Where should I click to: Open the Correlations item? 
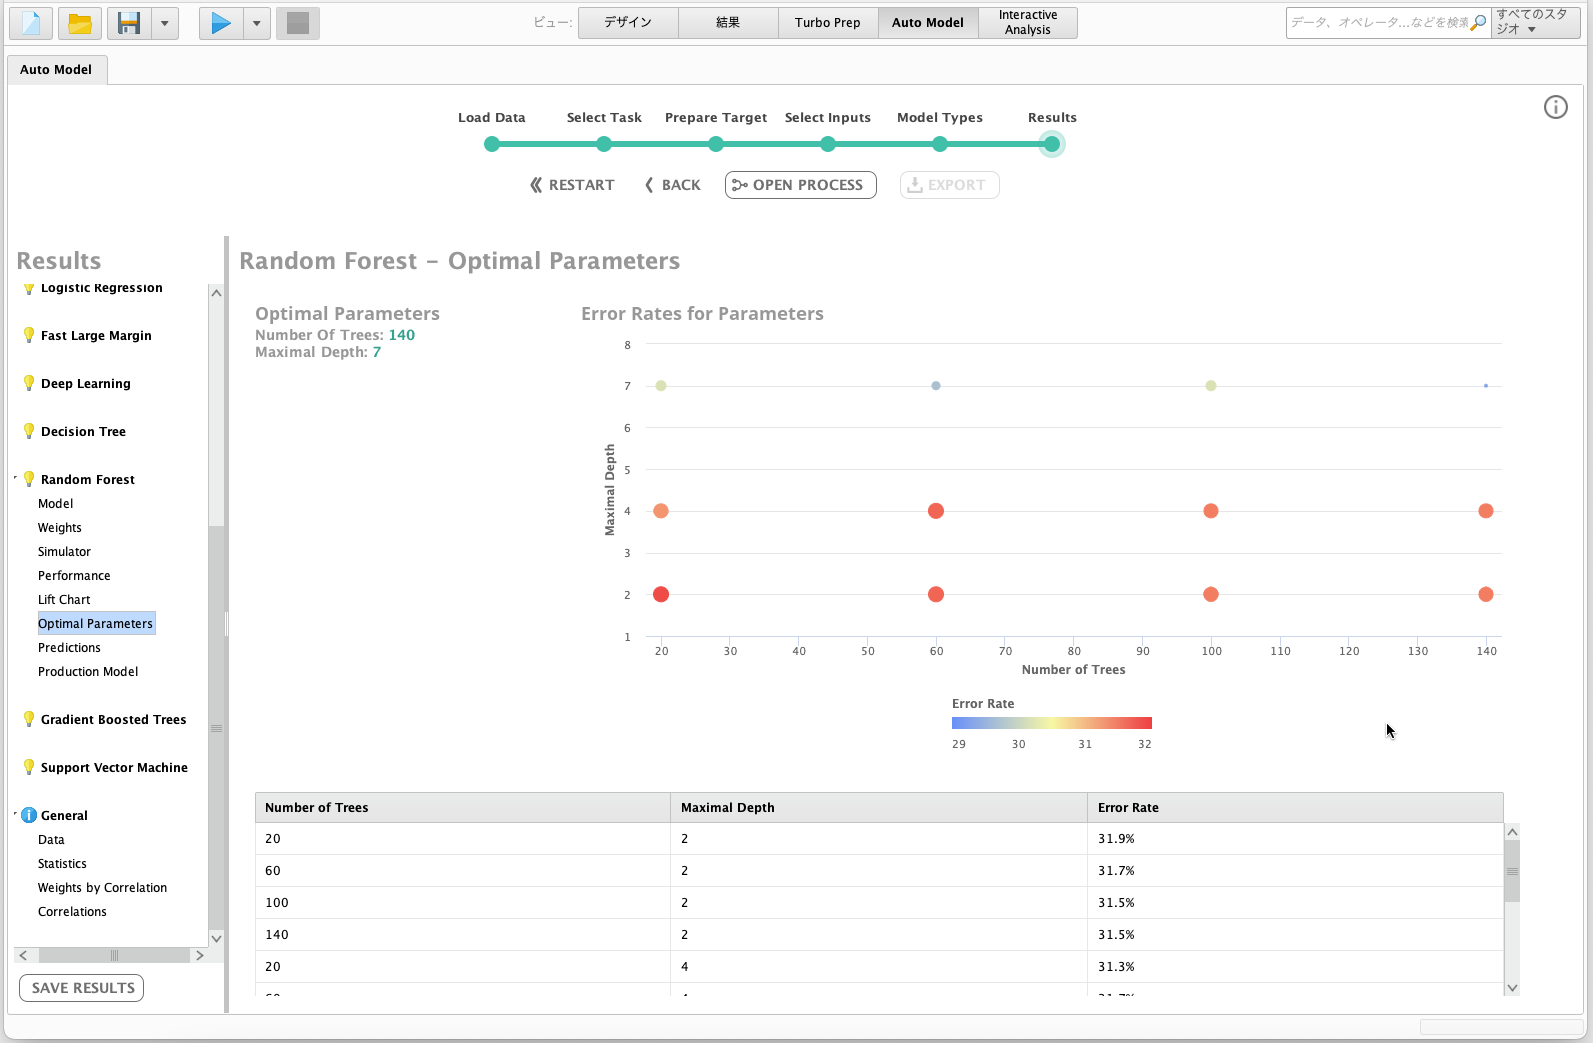tap(72, 912)
